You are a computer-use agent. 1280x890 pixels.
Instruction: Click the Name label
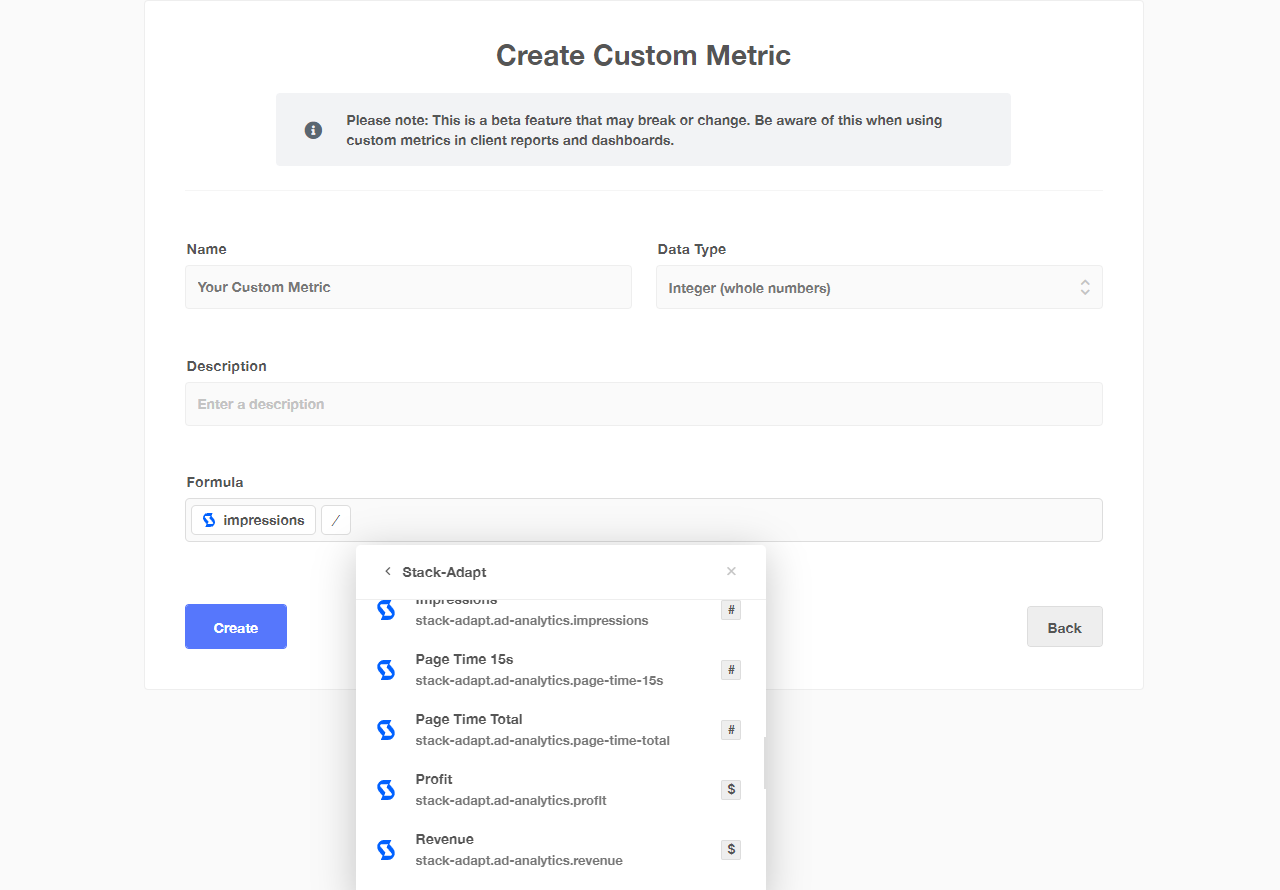(x=207, y=249)
